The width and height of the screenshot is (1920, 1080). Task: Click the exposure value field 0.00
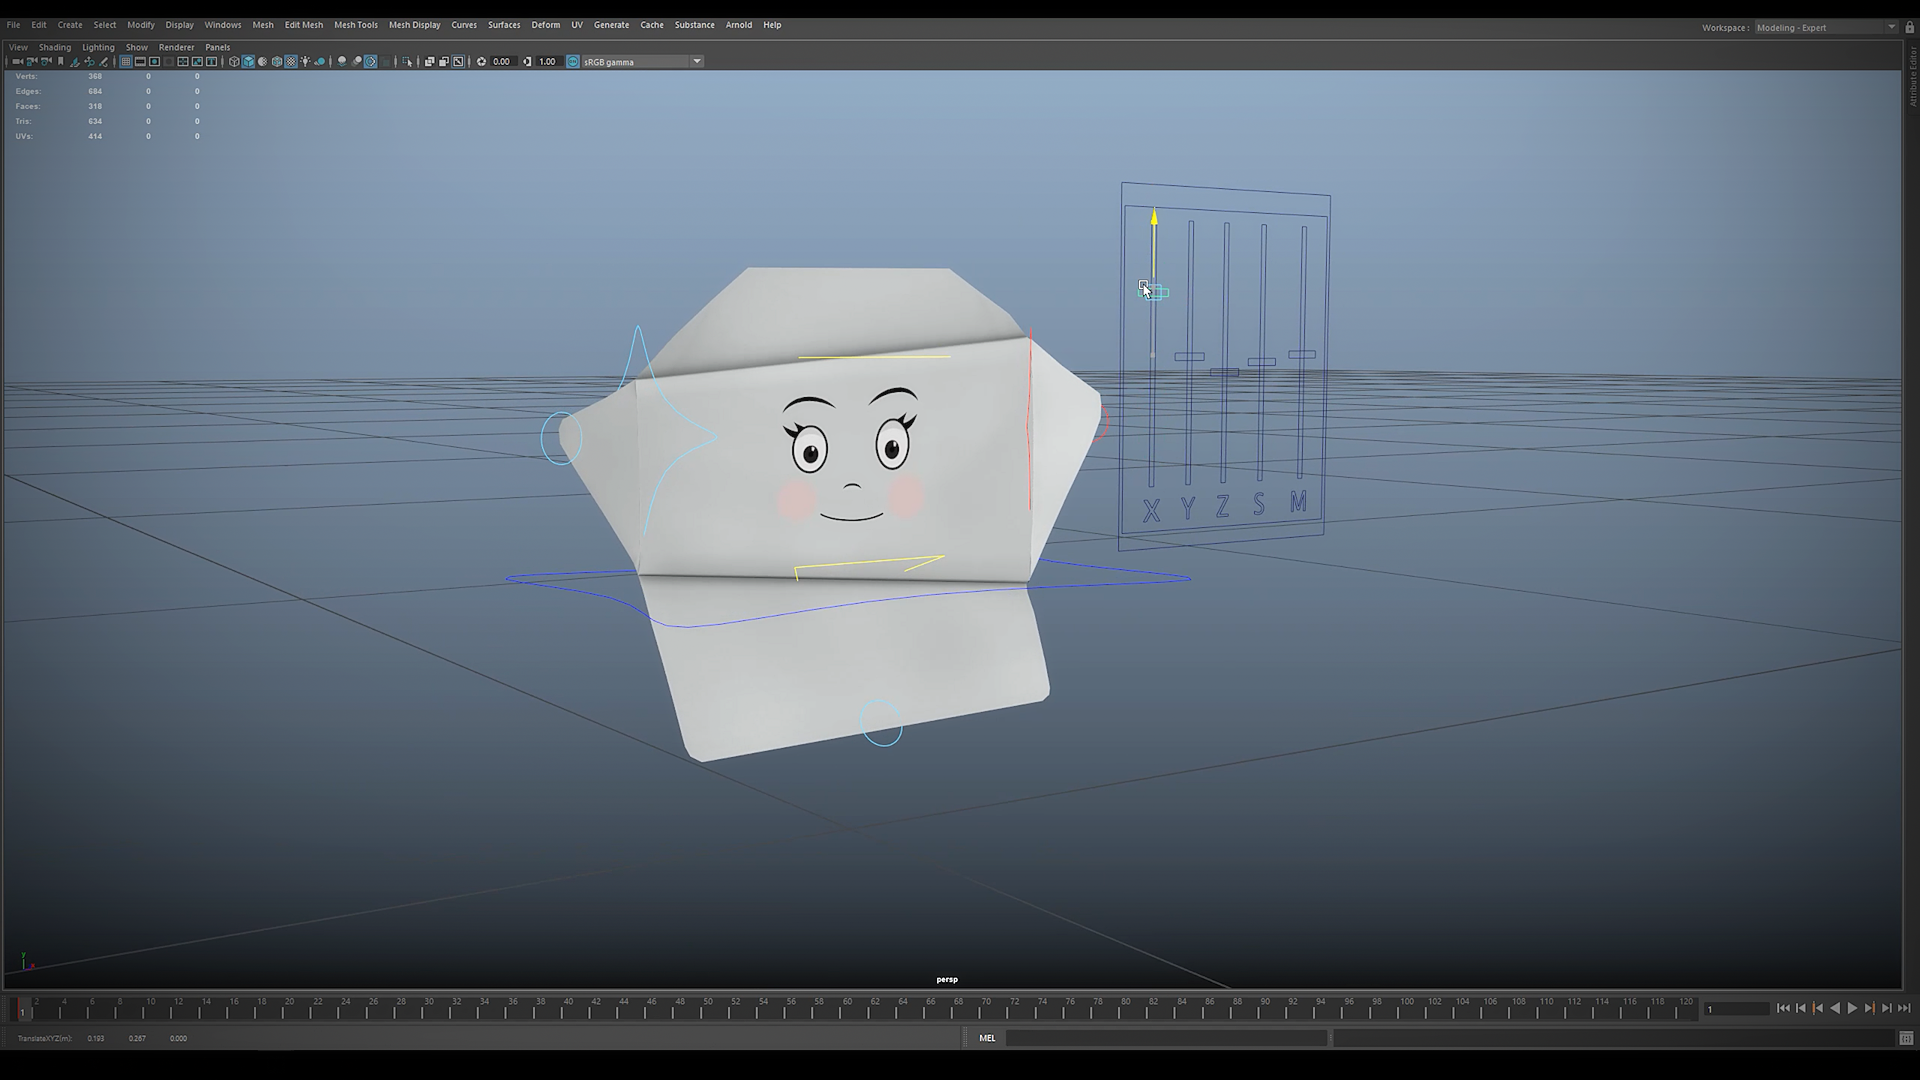pos(501,61)
